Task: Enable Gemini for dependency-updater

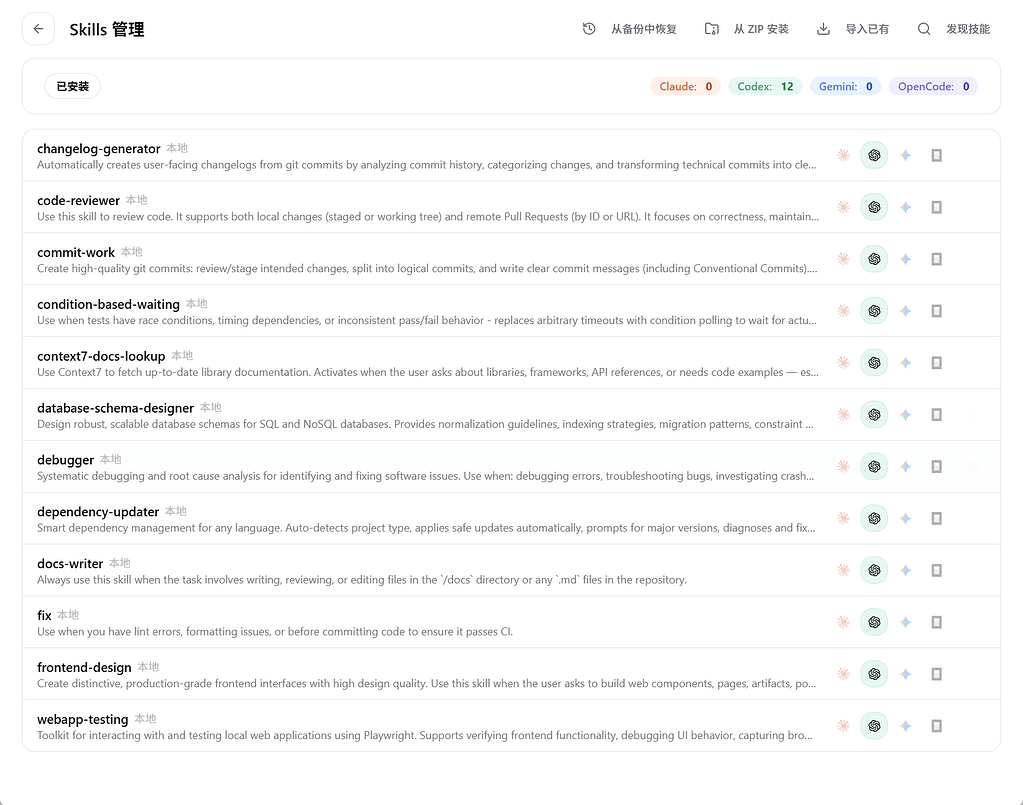Action: (x=906, y=518)
